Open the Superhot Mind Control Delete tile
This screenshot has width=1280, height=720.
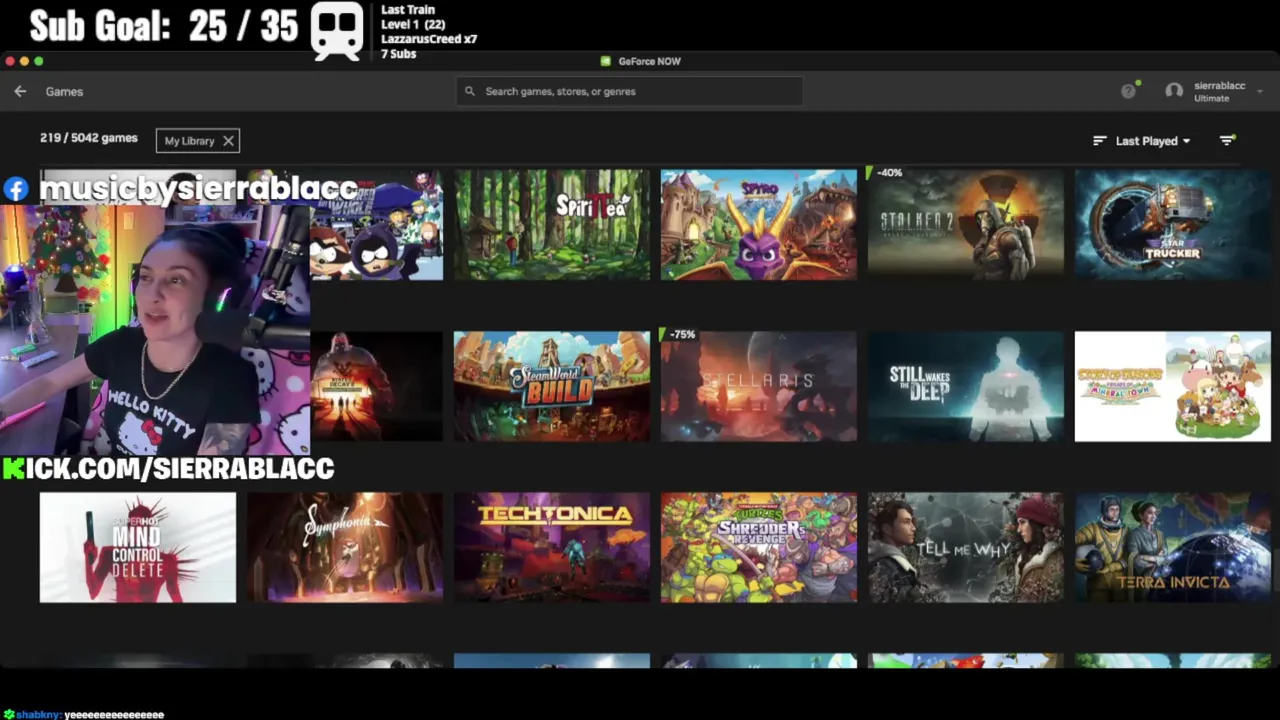coord(138,547)
